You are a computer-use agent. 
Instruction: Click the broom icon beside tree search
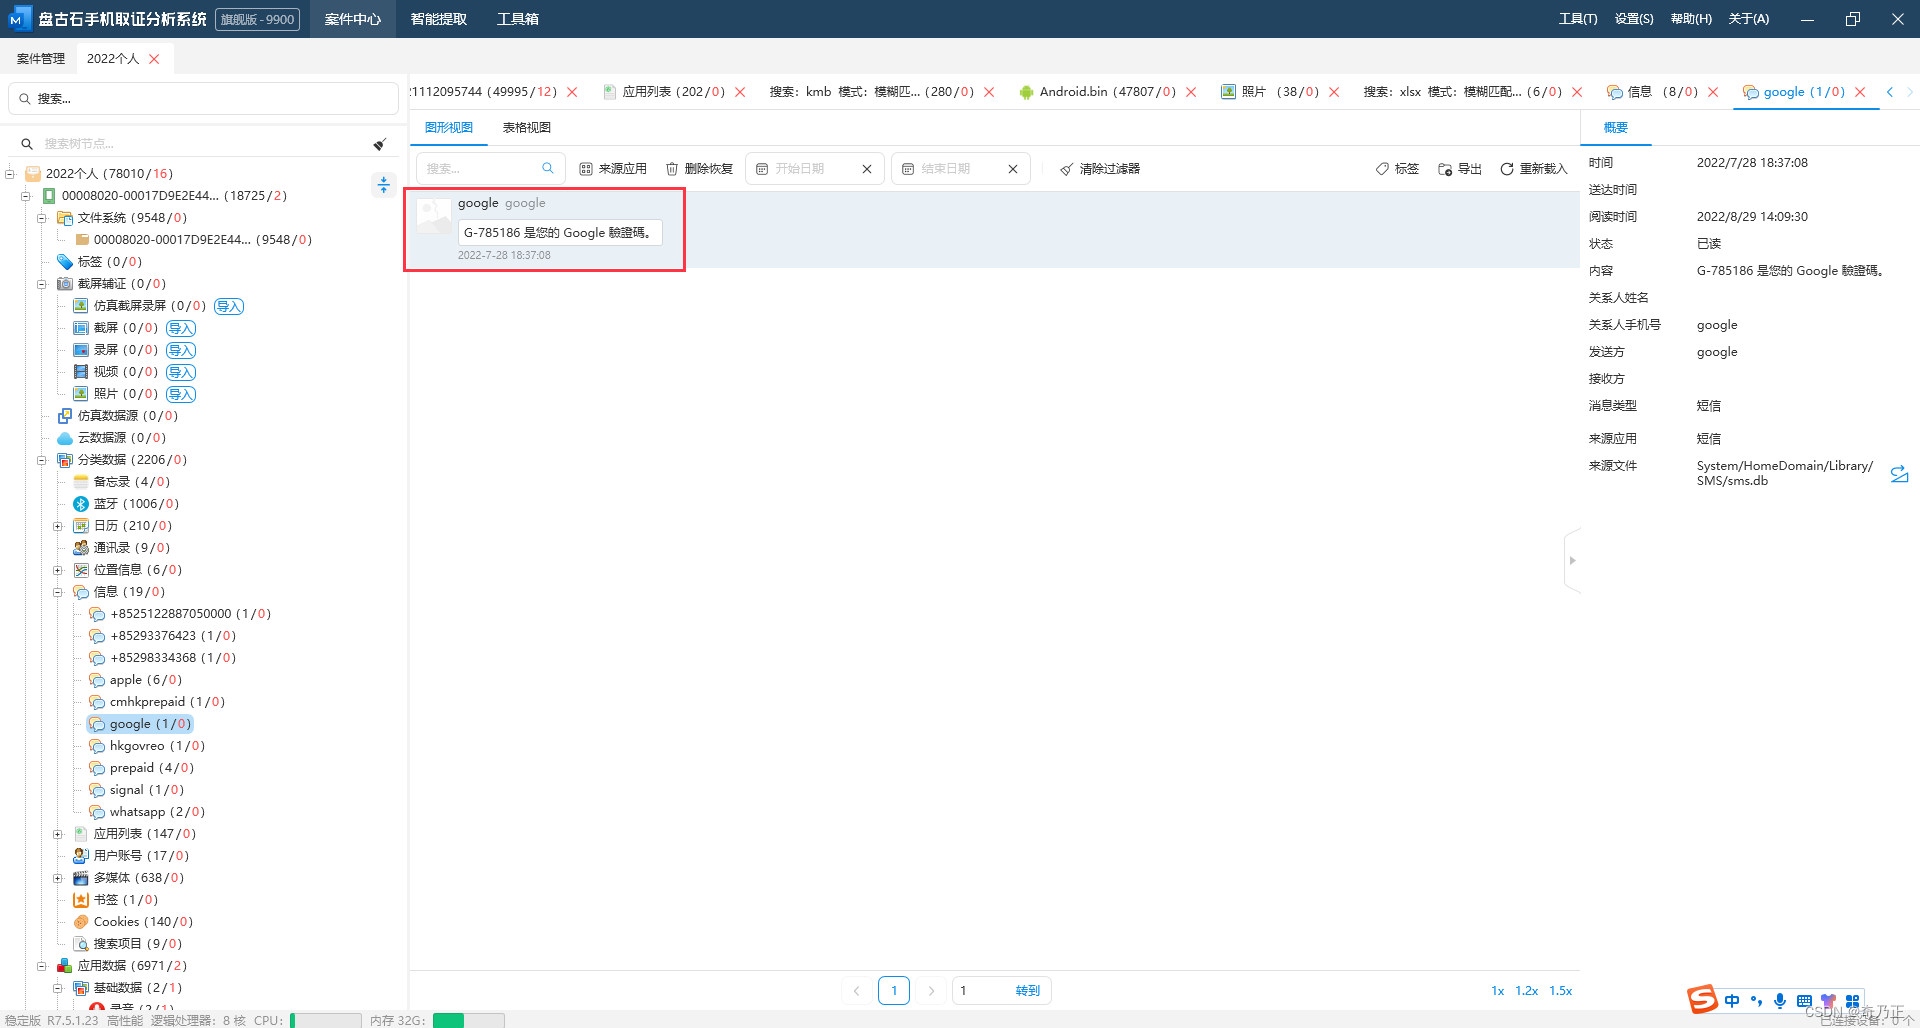[380, 144]
